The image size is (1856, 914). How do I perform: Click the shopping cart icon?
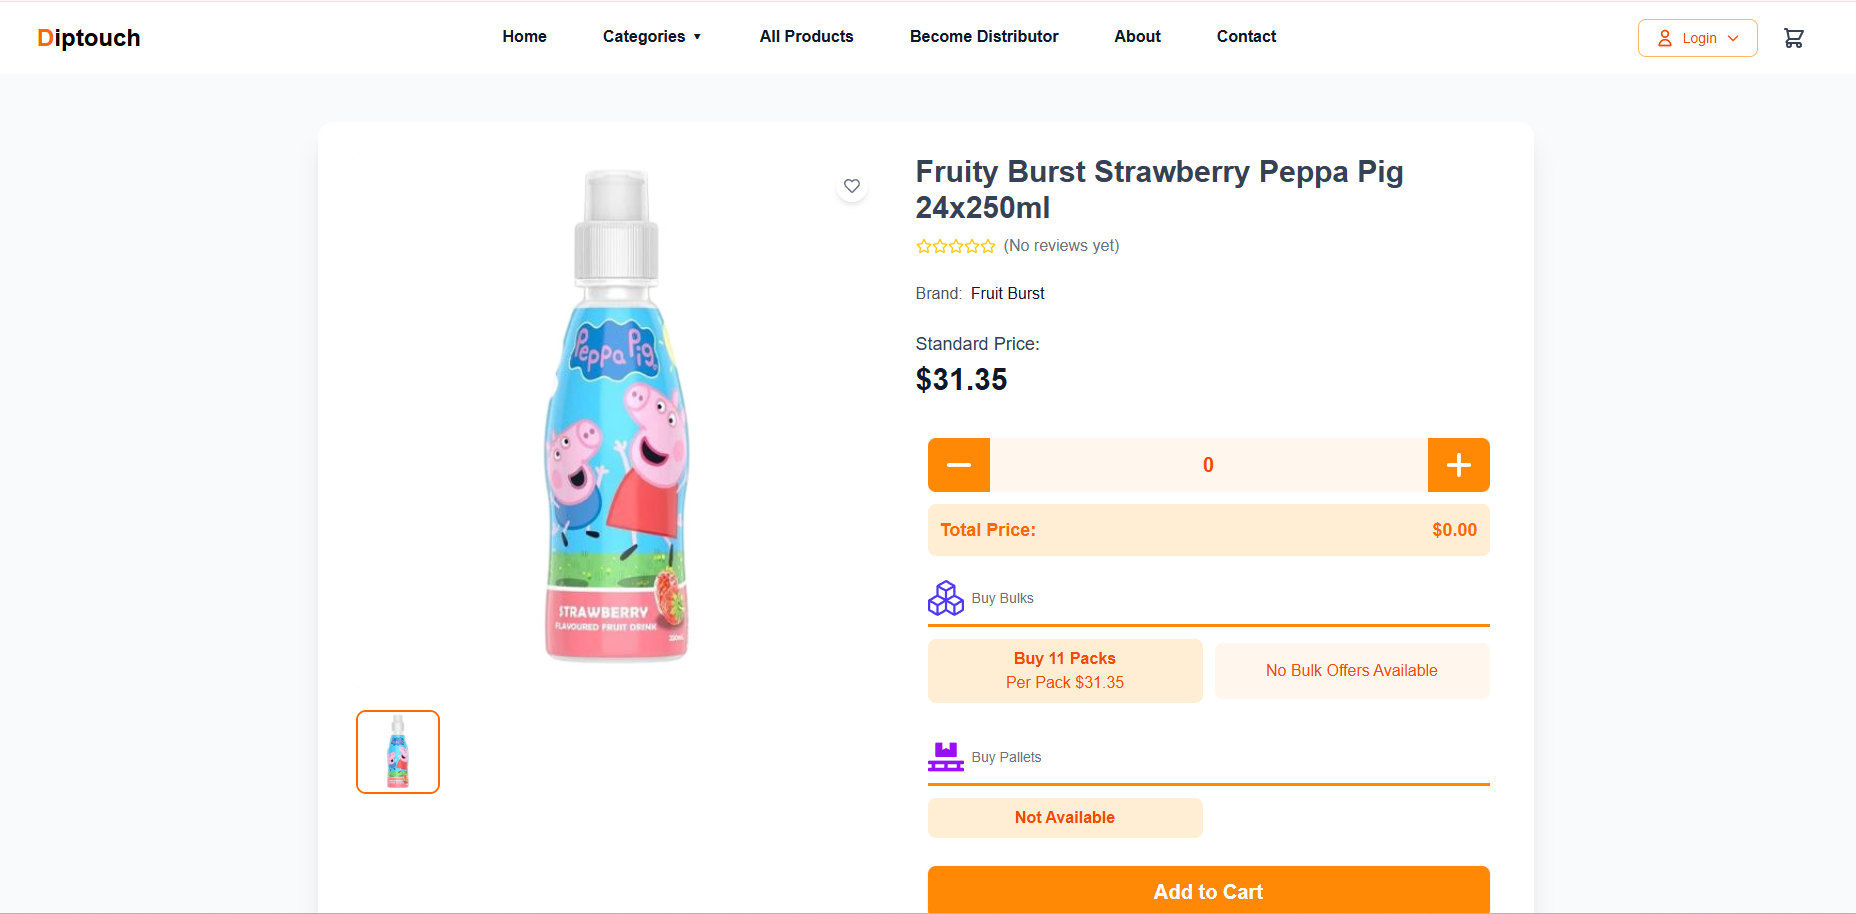pyautogui.click(x=1793, y=38)
